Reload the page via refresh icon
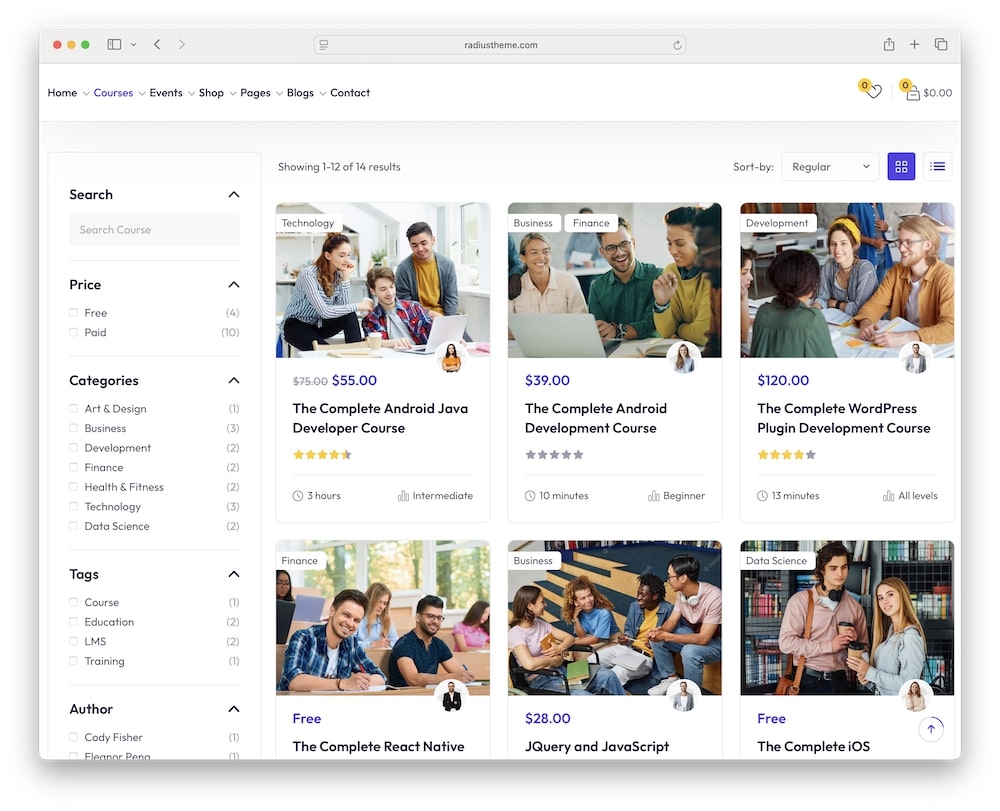The image size is (1000, 811). click(x=677, y=45)
